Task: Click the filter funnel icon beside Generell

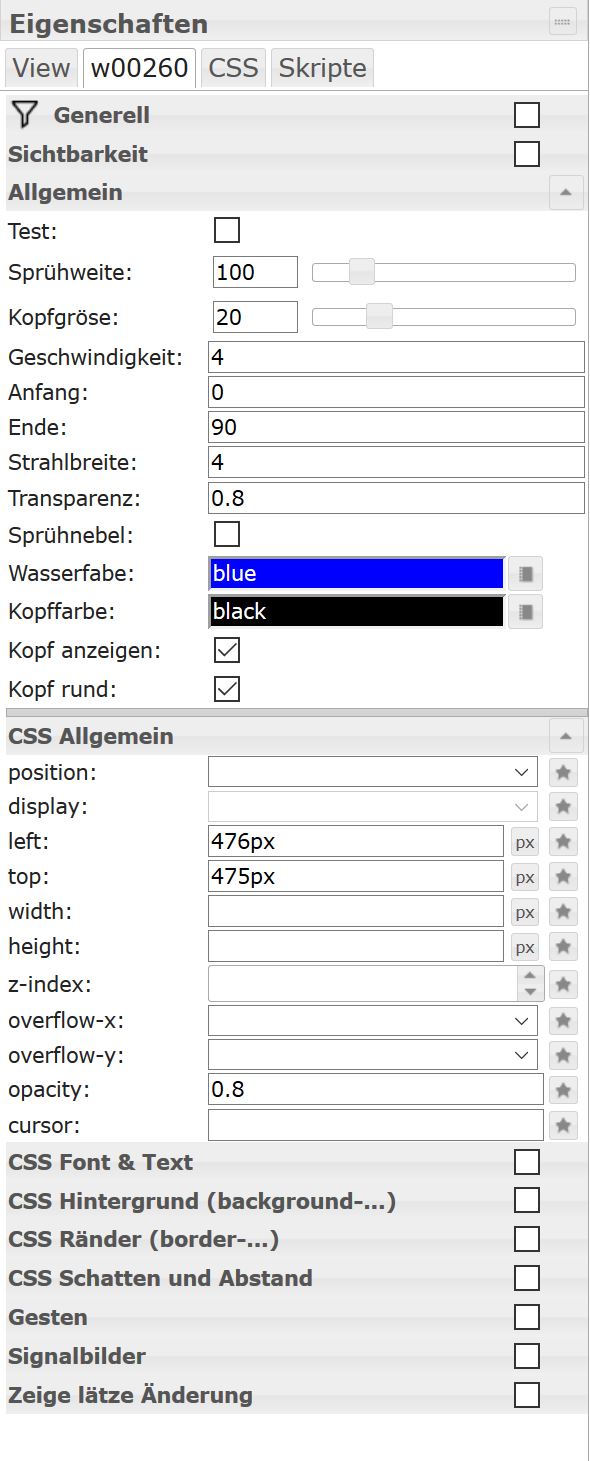Action: [x=25, y=115]
